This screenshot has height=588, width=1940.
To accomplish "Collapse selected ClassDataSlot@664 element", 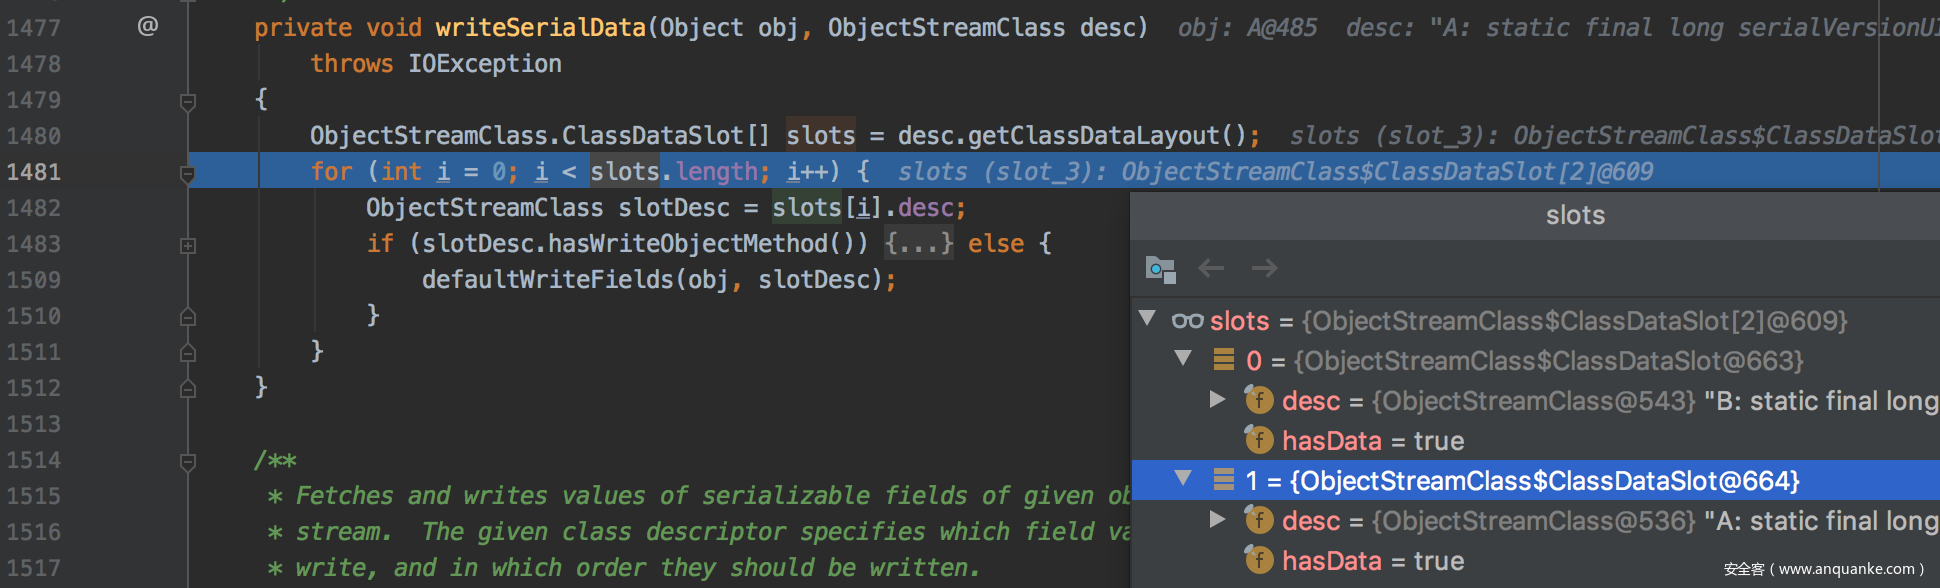I will point(1184,479).
